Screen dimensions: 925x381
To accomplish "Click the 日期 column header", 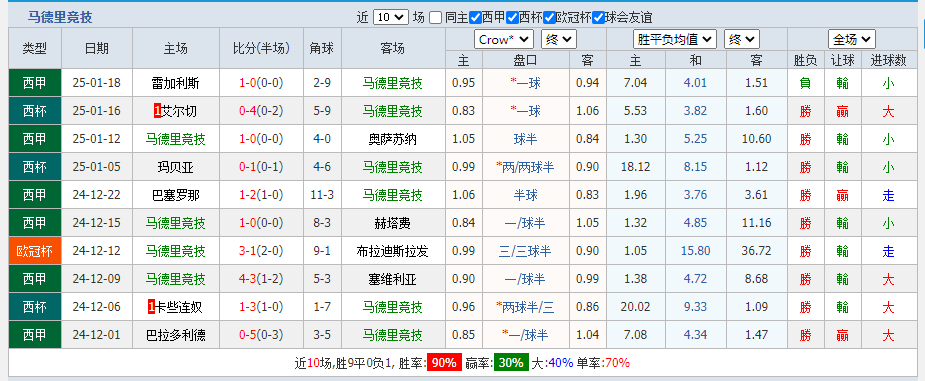I will pos(97,48).
